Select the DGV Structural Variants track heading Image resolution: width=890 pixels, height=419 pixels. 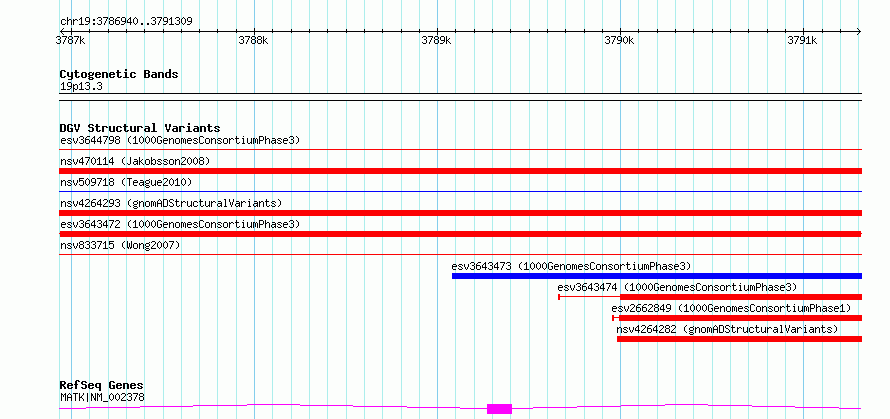pyautogui.click(x=140, y=128)
